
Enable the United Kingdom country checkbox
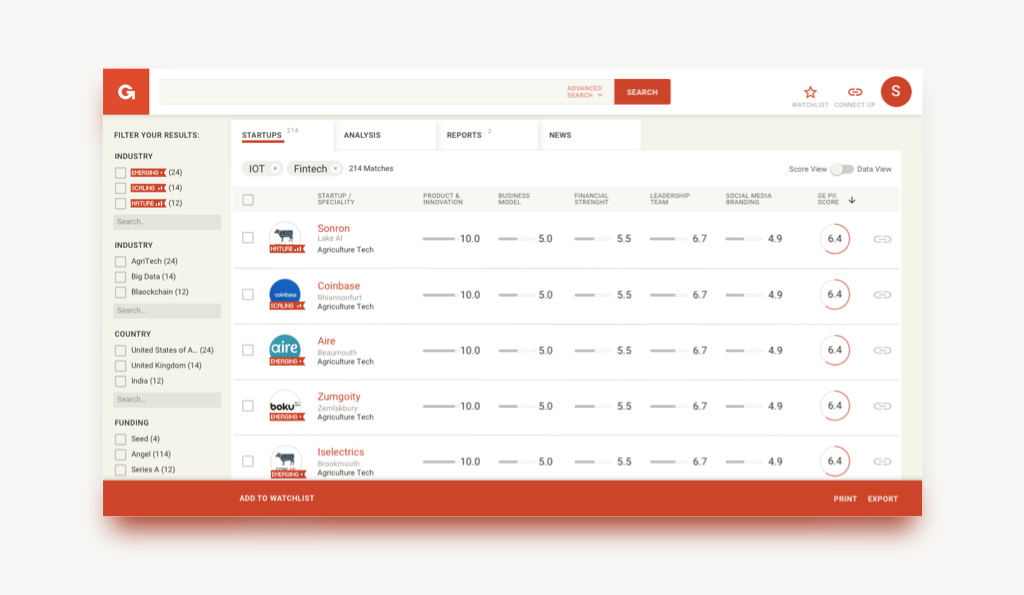[x=120, y=366]
